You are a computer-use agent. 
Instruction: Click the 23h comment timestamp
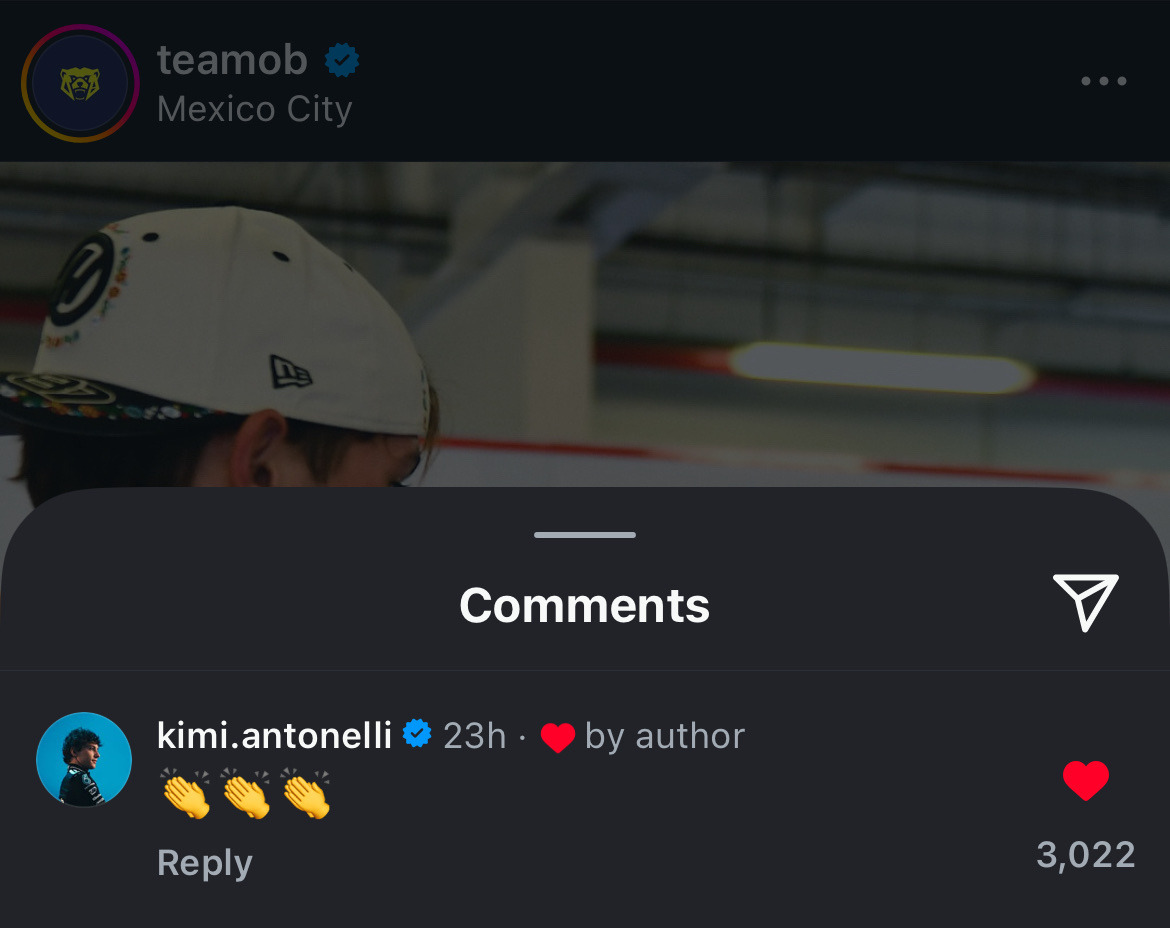[475, 736]
